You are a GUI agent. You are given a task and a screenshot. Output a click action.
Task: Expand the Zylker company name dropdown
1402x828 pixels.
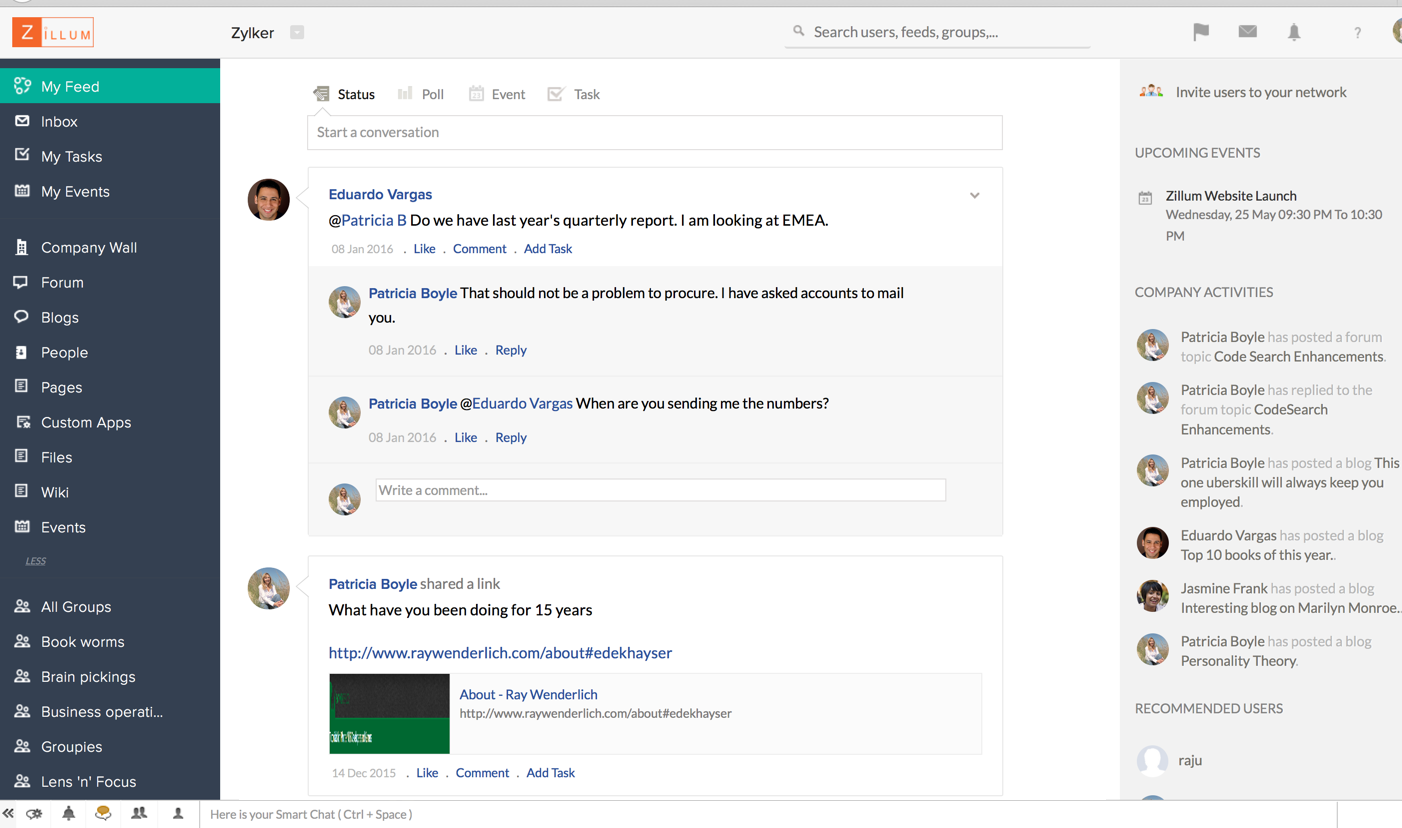pyautogui.click(x=296, y=31)
